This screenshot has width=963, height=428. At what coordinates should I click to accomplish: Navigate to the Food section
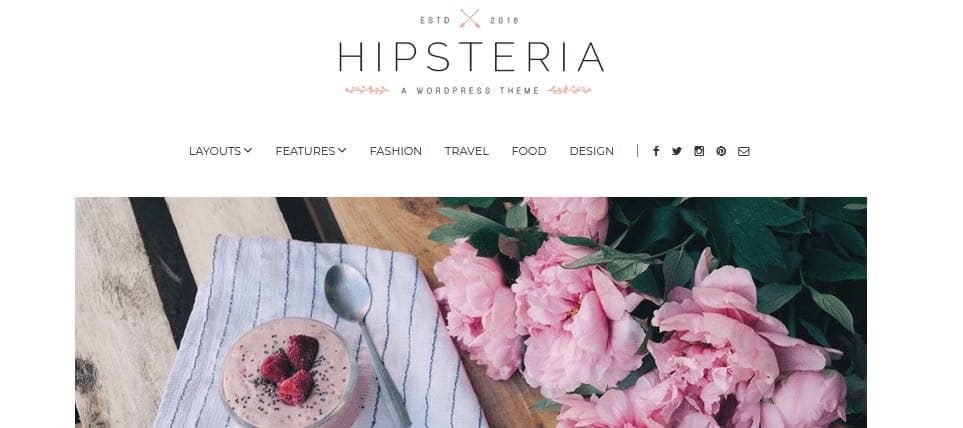coord(529,151)
